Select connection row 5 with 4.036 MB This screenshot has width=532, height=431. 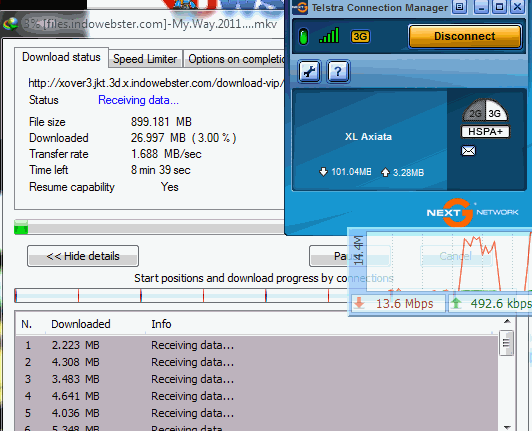256,413
